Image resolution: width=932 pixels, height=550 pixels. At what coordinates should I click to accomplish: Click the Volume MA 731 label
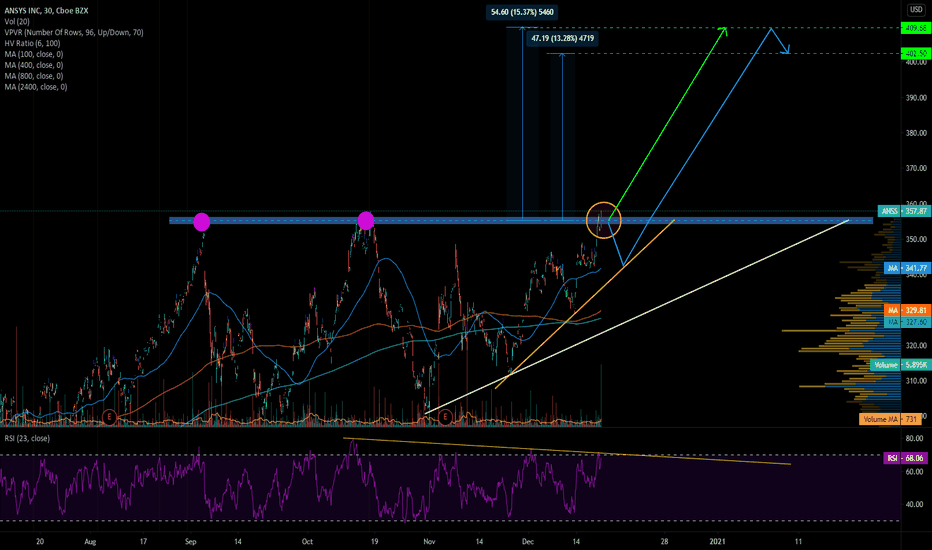point(890,419)
